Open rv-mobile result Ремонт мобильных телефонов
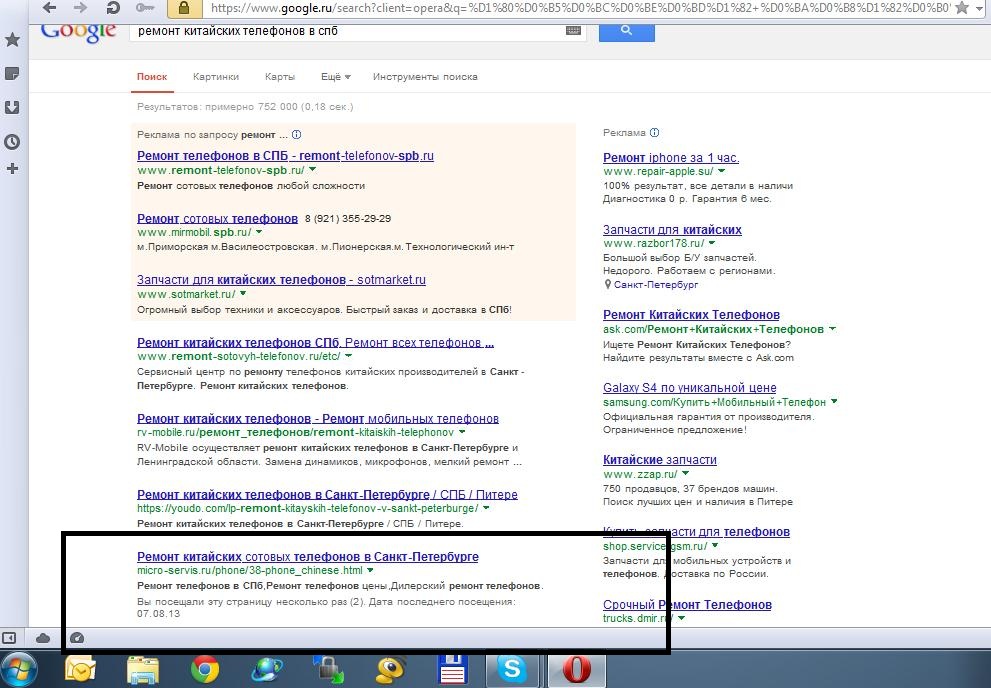Screen dimensions: 991x688 click(x=318, y=418)
